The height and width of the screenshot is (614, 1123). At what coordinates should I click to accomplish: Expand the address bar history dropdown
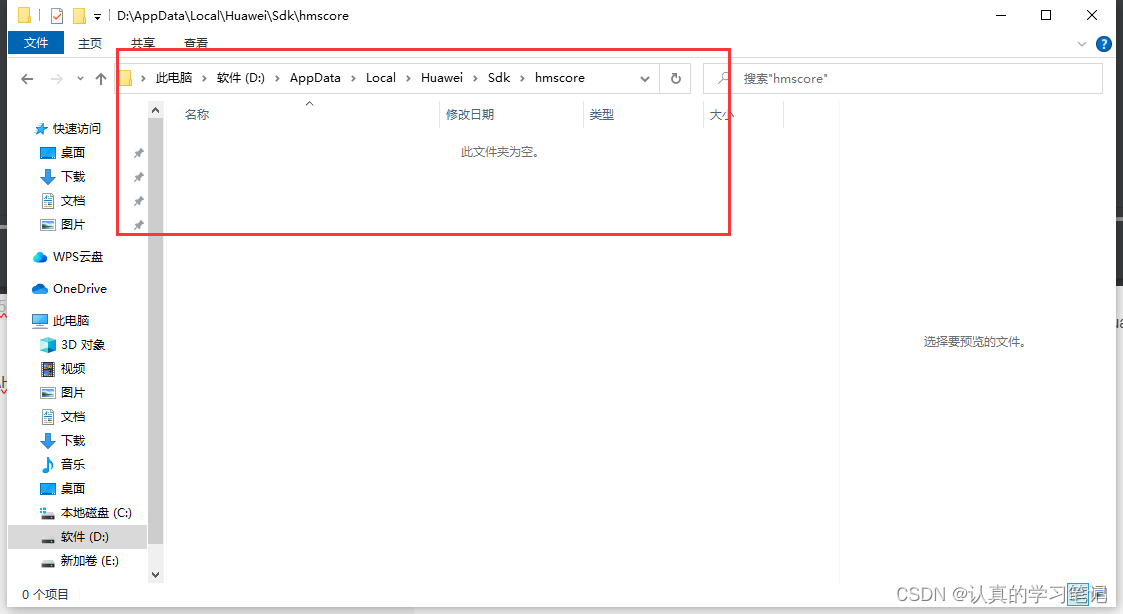pos(645,79)
